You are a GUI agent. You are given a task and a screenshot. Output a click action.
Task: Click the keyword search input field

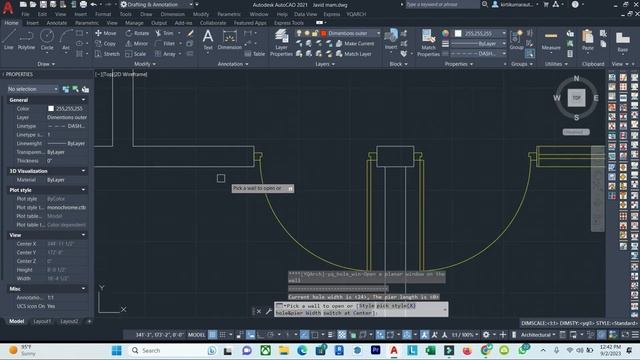441,4
